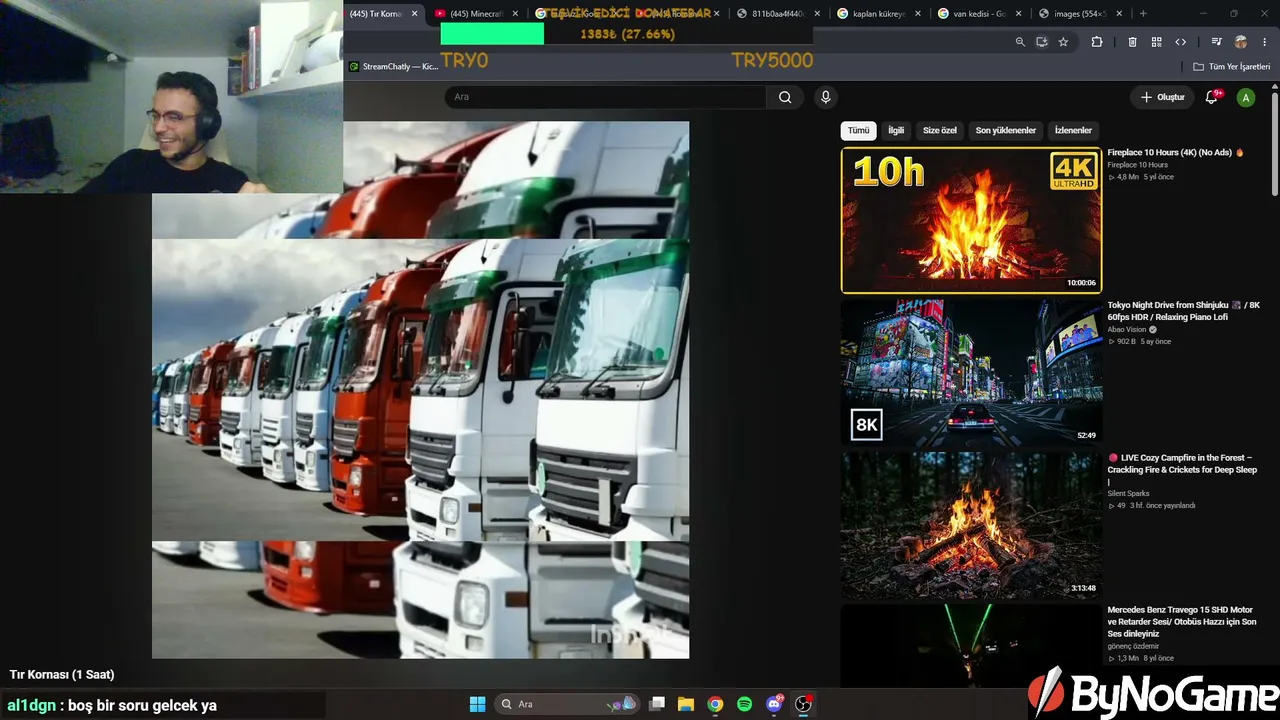The width and height of the screenshot is (1280, 720).
Task: Select the Tümü filter chip
Action: [859, 130]
